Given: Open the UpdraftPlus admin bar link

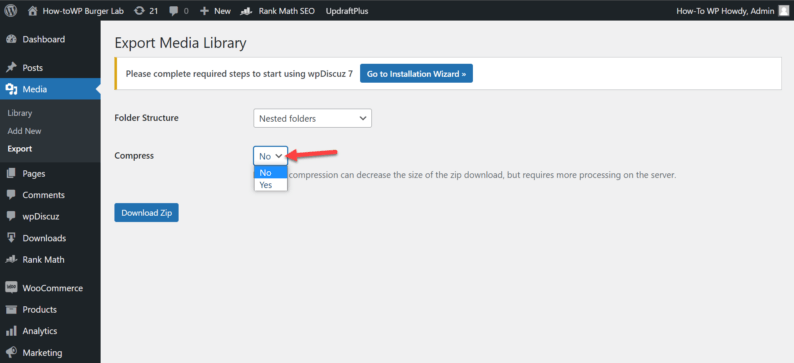Looking at the screenshot, I should 347,11.
